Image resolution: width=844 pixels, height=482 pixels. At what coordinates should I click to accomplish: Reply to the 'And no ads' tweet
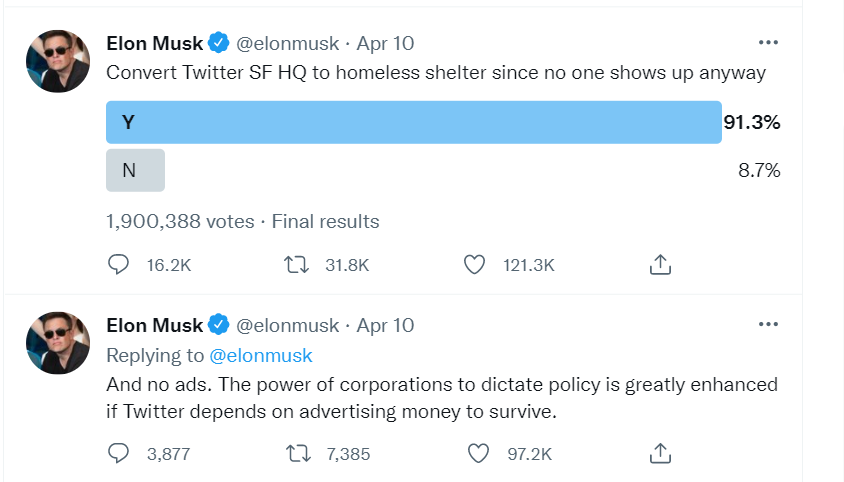[119, 453]
